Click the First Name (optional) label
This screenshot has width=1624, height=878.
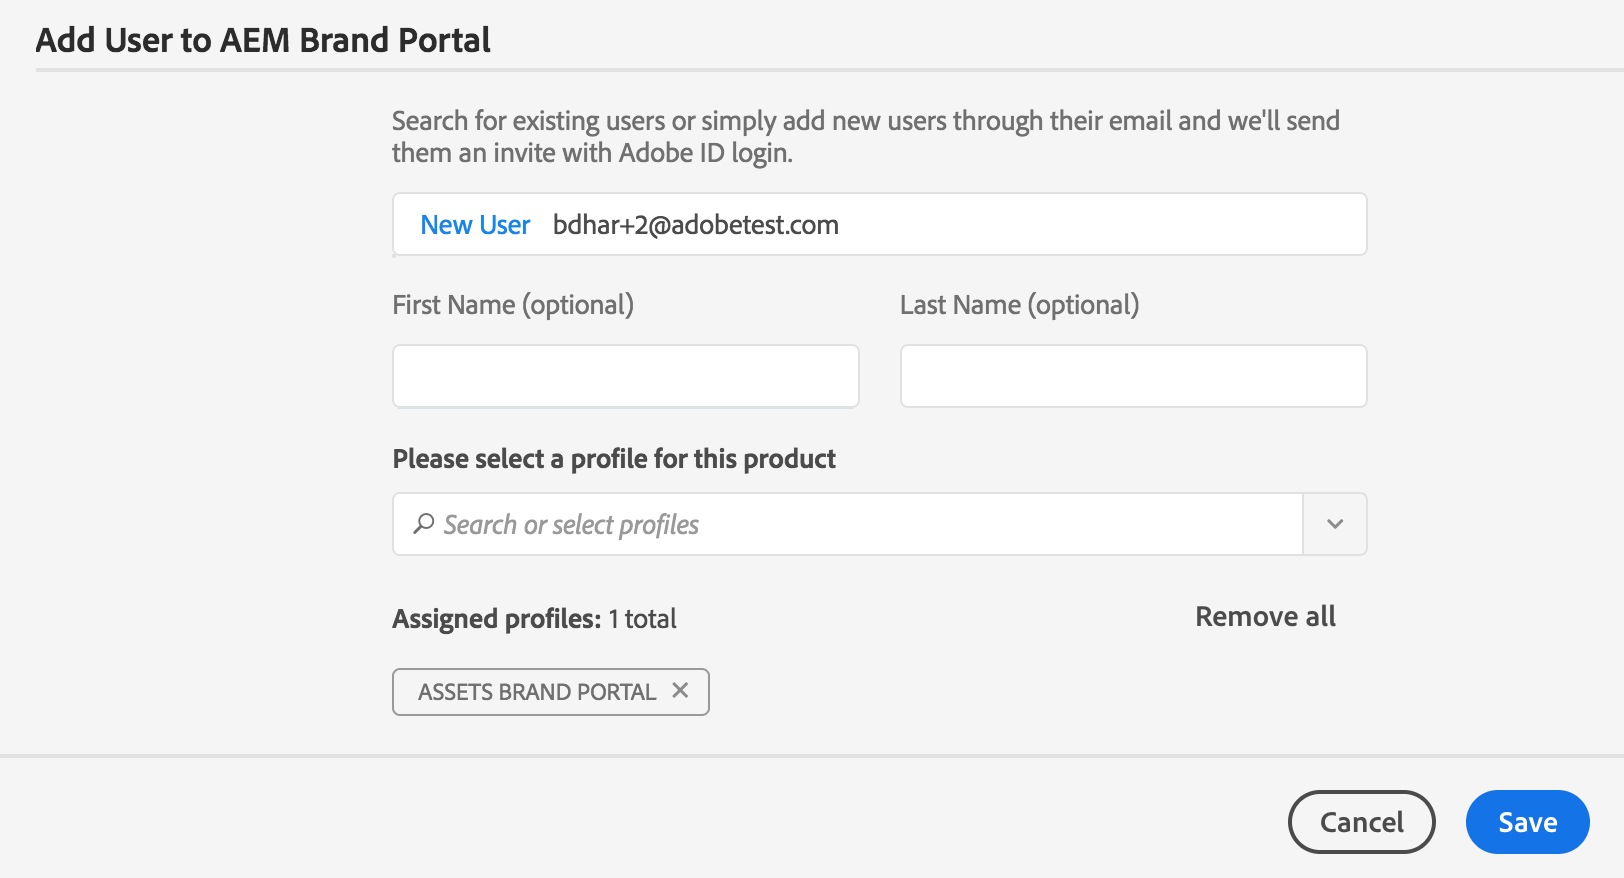pyautogui.click(x=513, y=305)
